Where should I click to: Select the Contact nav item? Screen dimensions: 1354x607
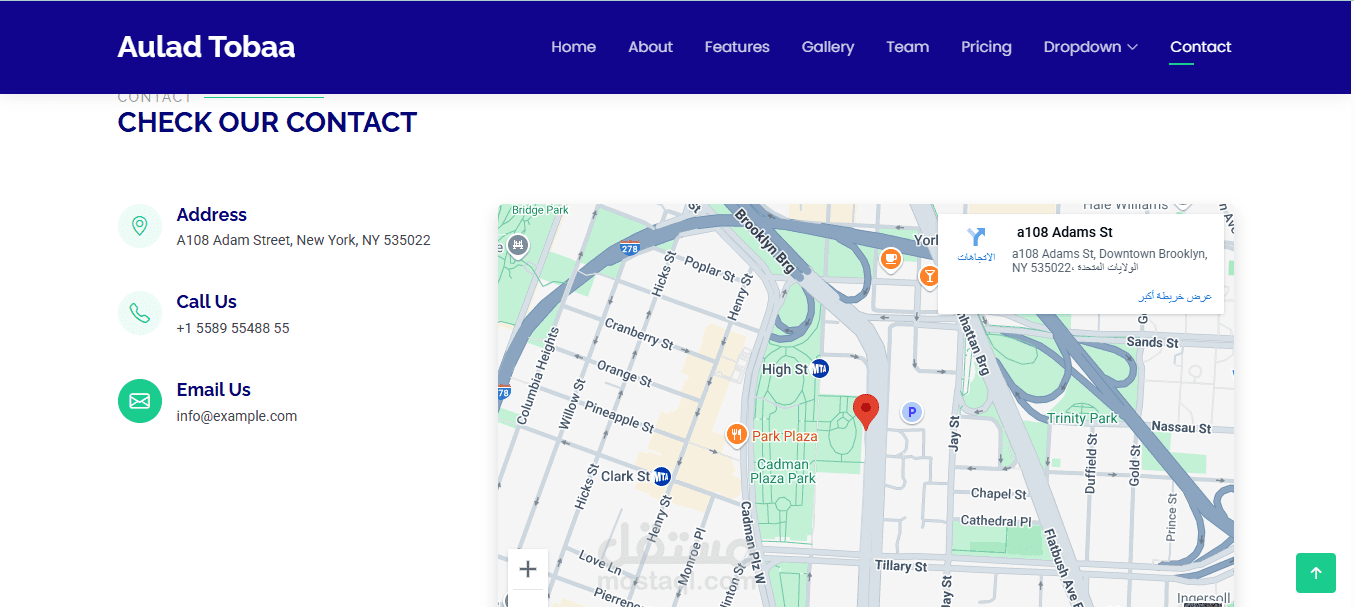pyautogui.click(x=1200, y=47)
